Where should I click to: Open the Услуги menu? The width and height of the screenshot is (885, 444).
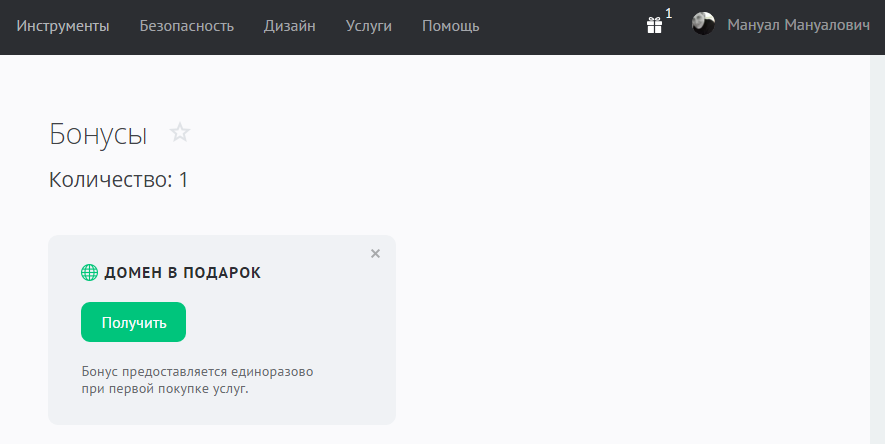369,26
